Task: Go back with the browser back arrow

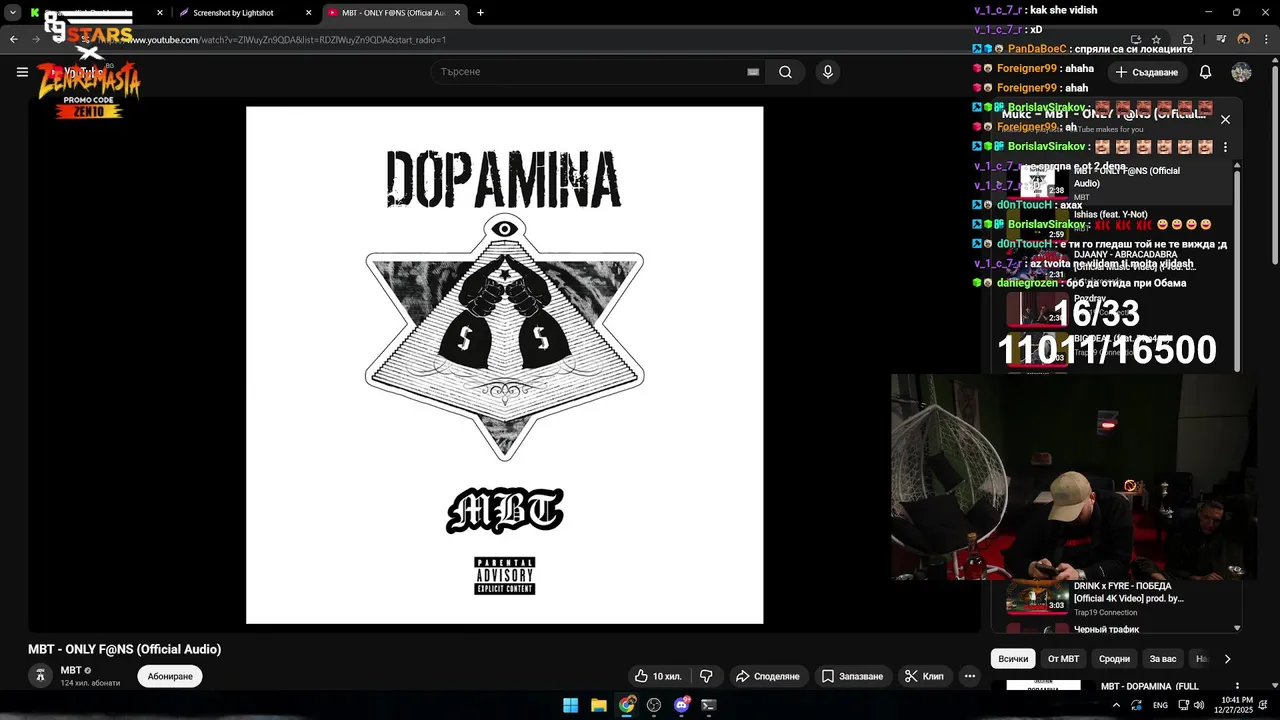Action: click(13, 40)
